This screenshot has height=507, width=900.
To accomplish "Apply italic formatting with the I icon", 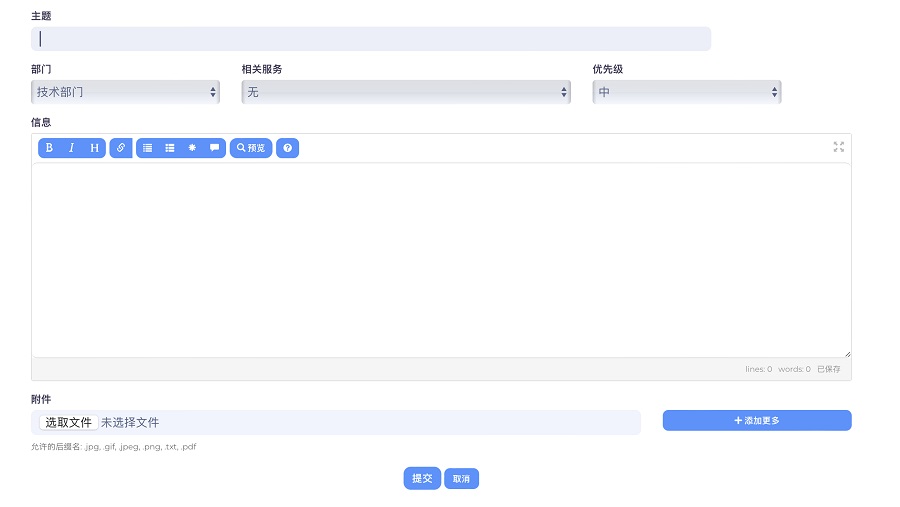I will tap(72, 148).
